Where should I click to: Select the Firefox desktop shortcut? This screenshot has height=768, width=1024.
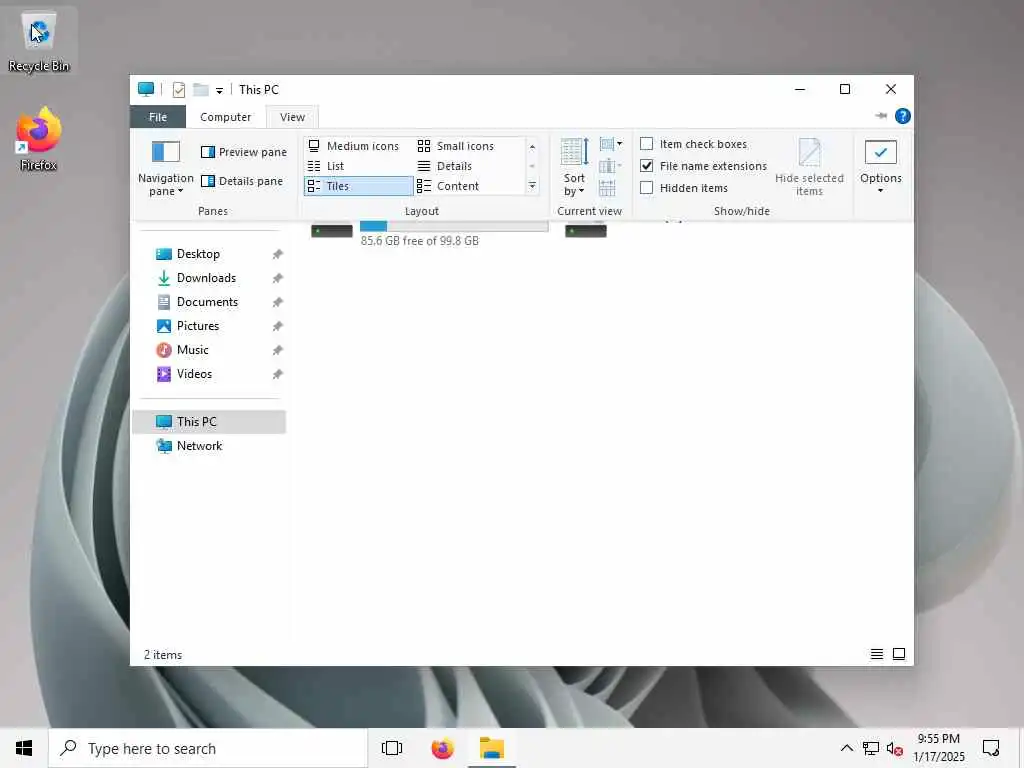coord(39,140)
